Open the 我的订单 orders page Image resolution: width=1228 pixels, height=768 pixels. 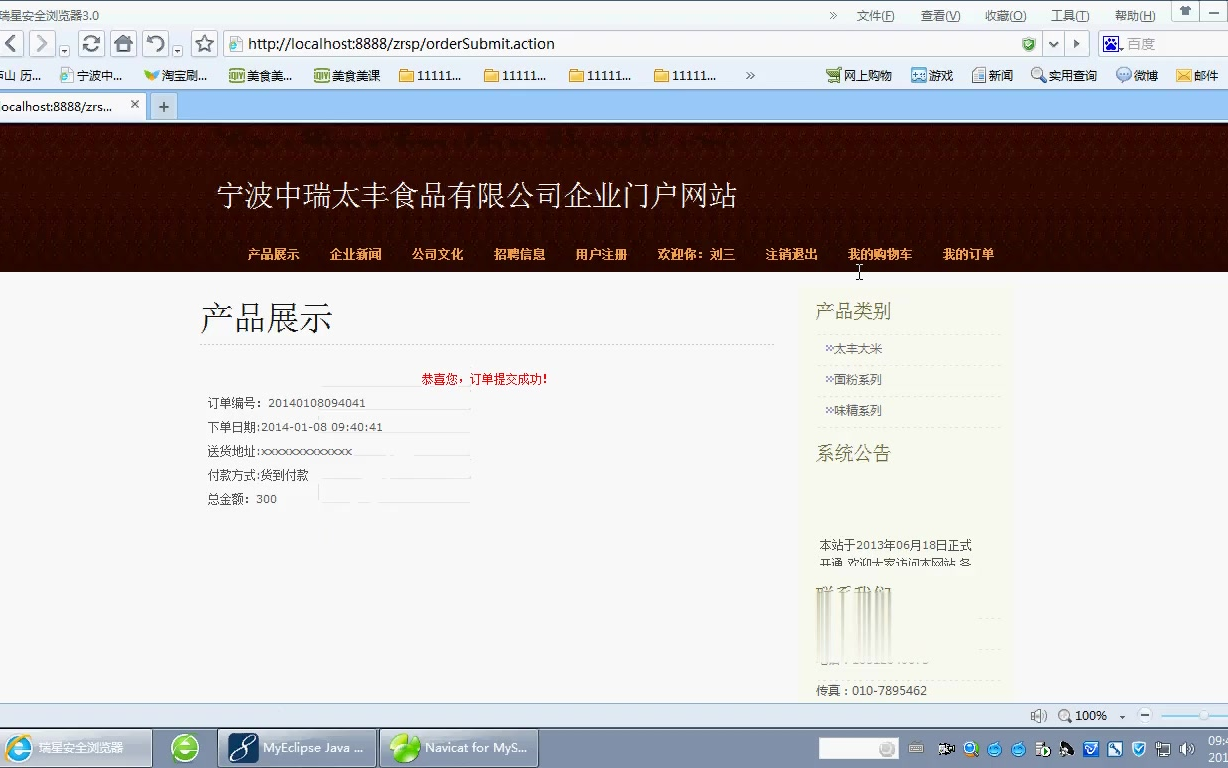tap(967, 254)
